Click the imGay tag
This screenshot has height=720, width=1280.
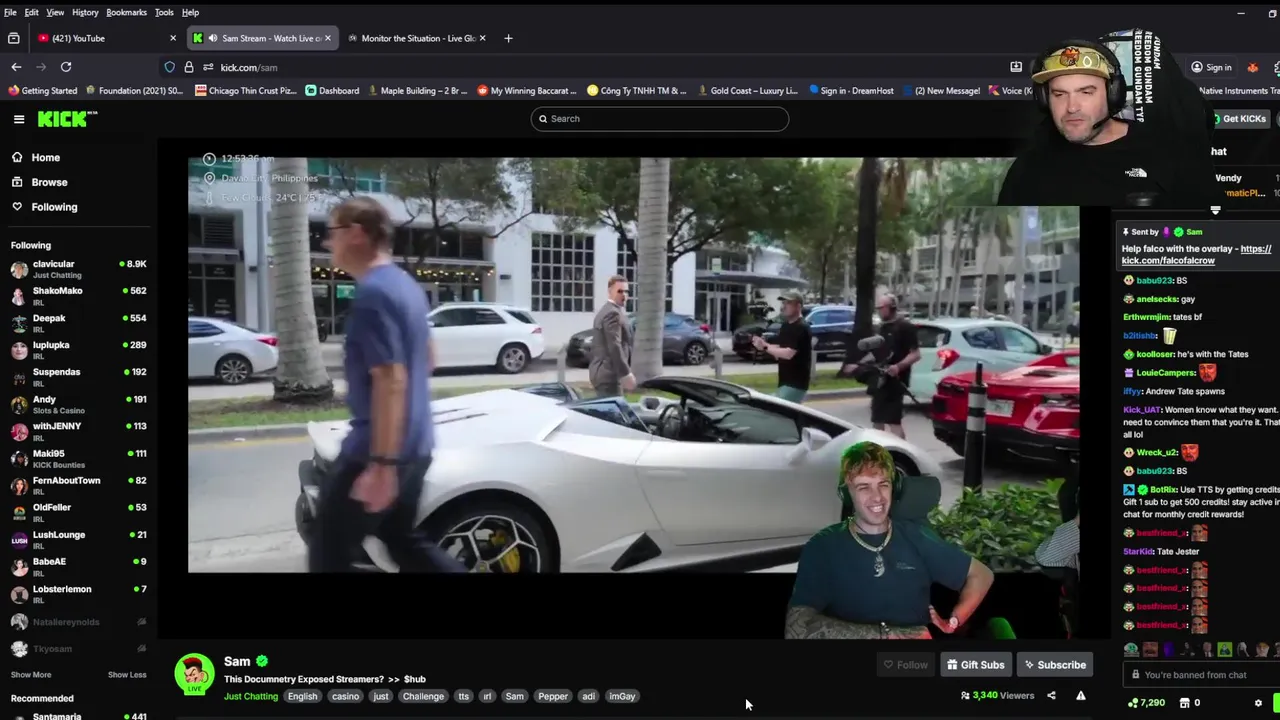(622, 696)
